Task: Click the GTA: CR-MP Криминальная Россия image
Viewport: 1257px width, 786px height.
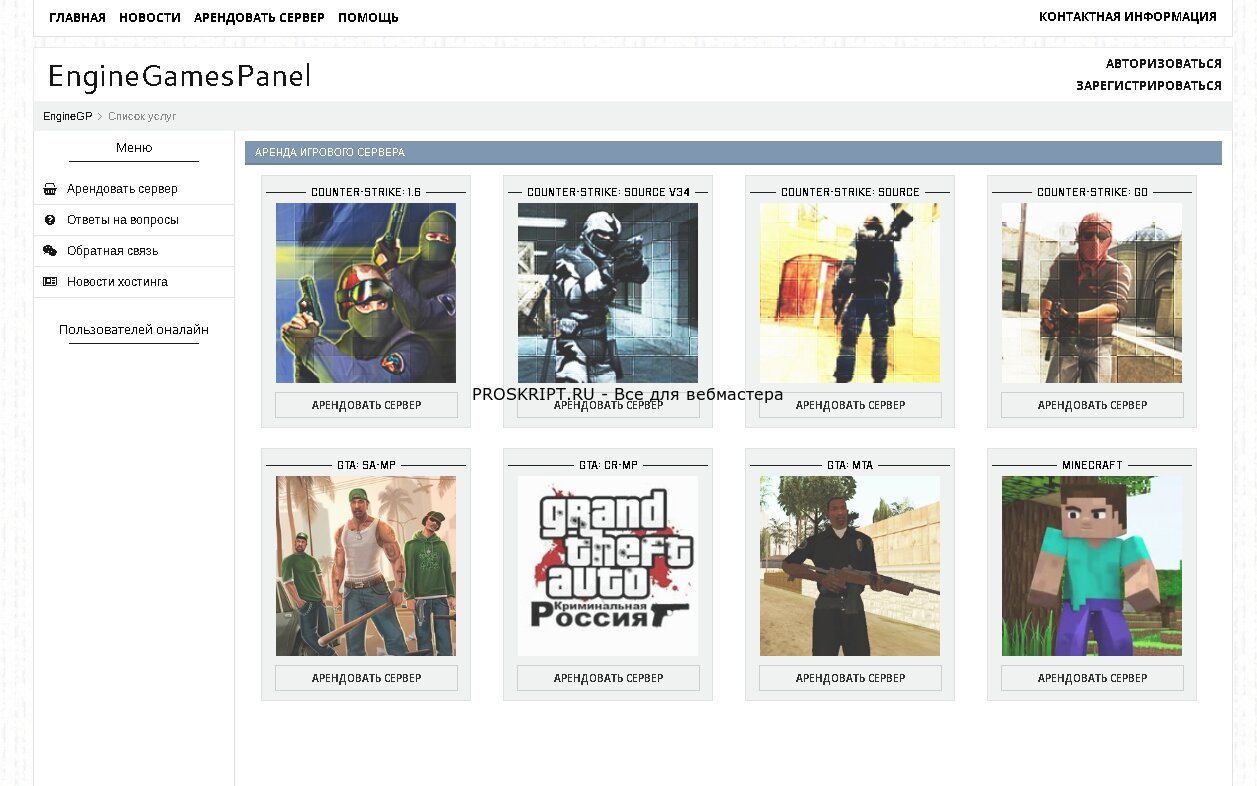Action: 608,566
